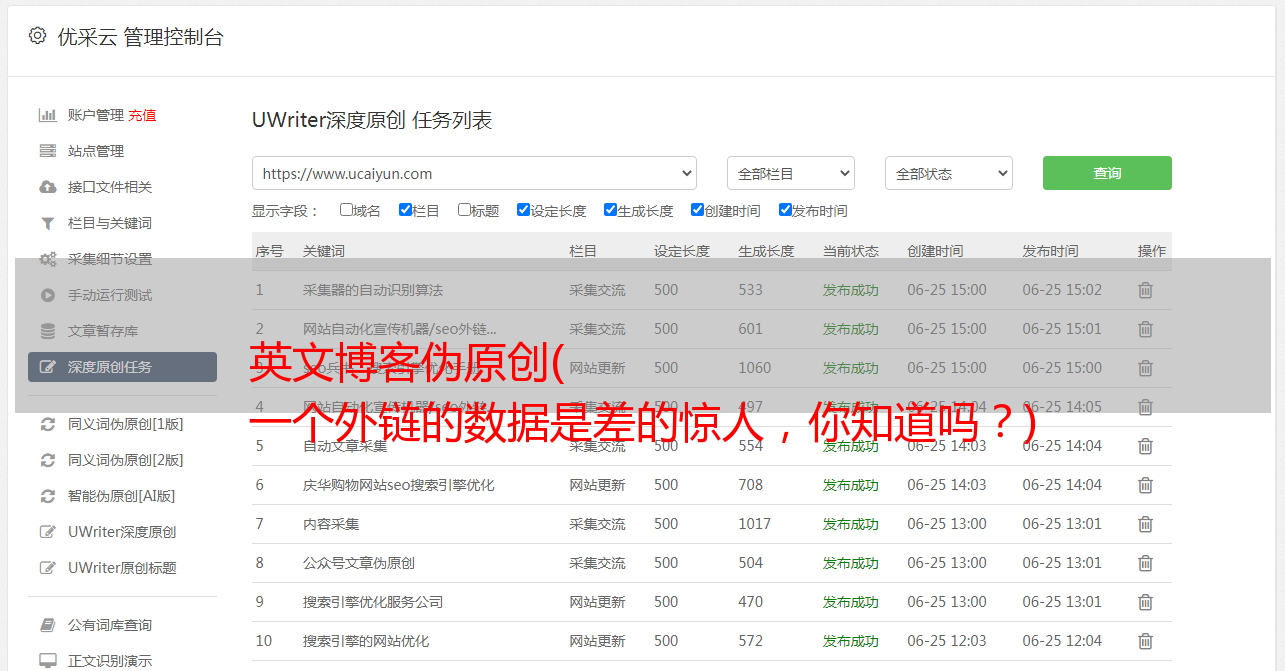Delete task row 庆华购物网站seo搜索引擎优化
This screenshot has height=671, width=1285.
point(1145,485)
